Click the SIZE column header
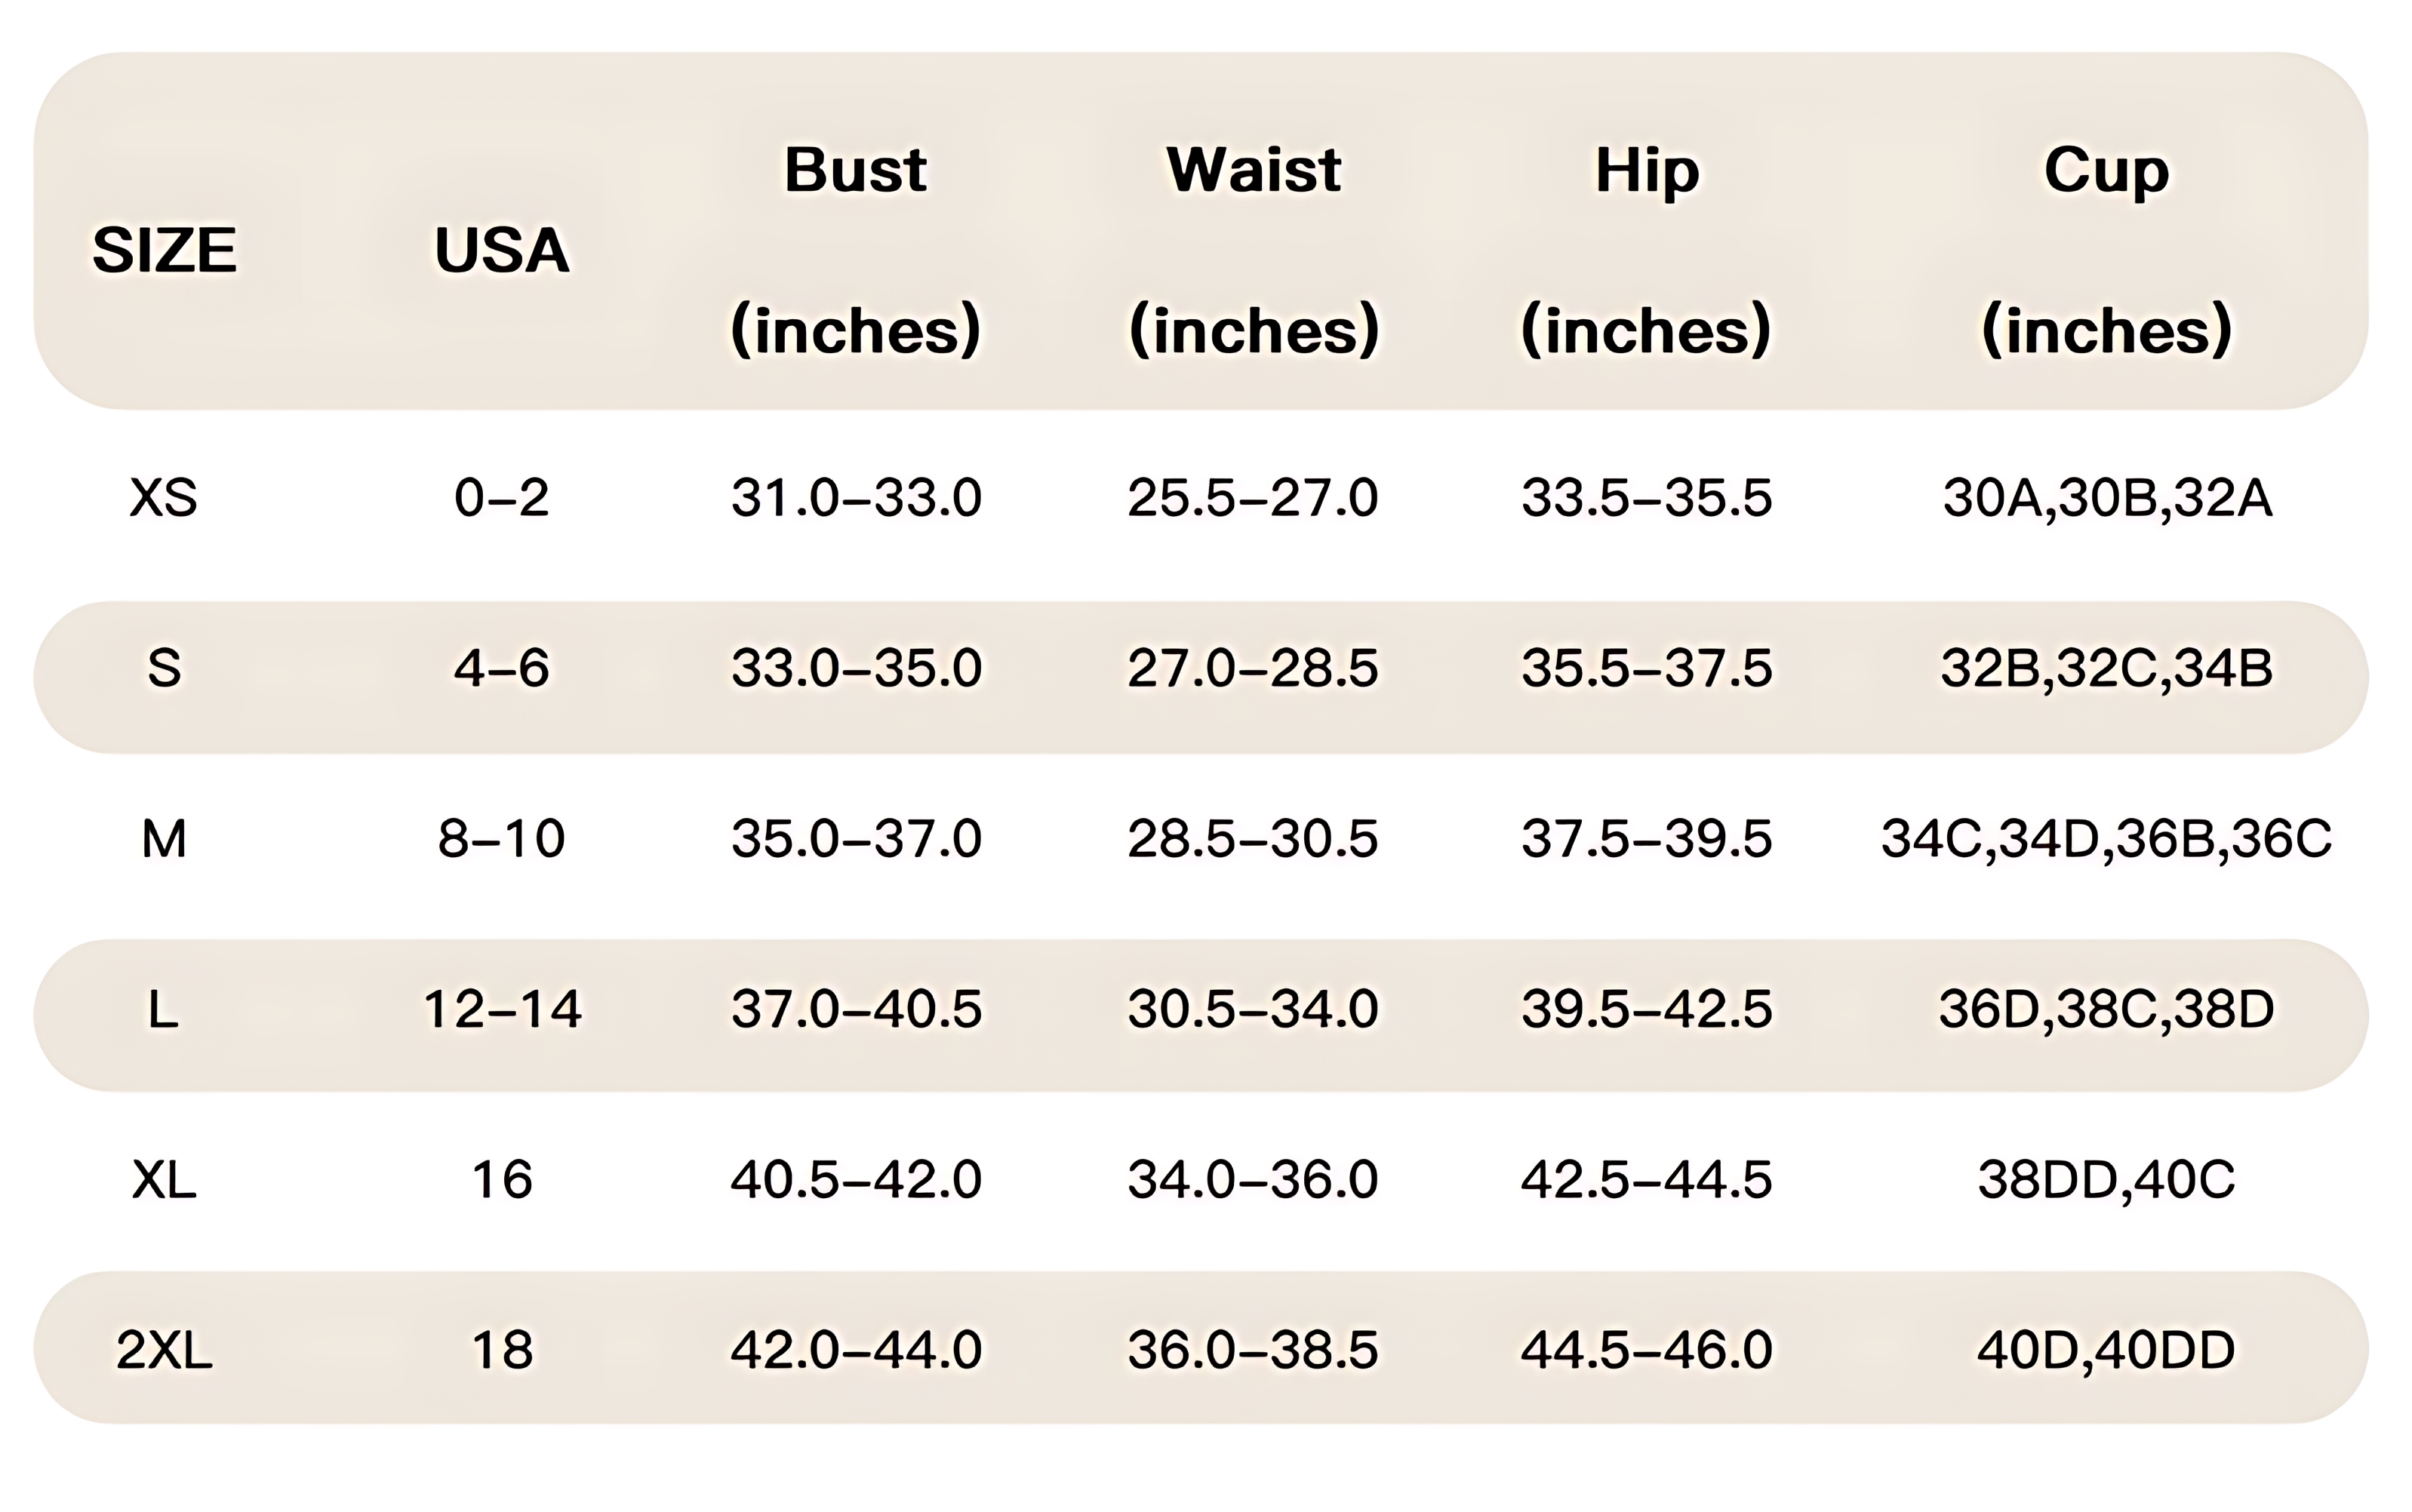Screen dimensions: 2412x1512 point(164,250)
